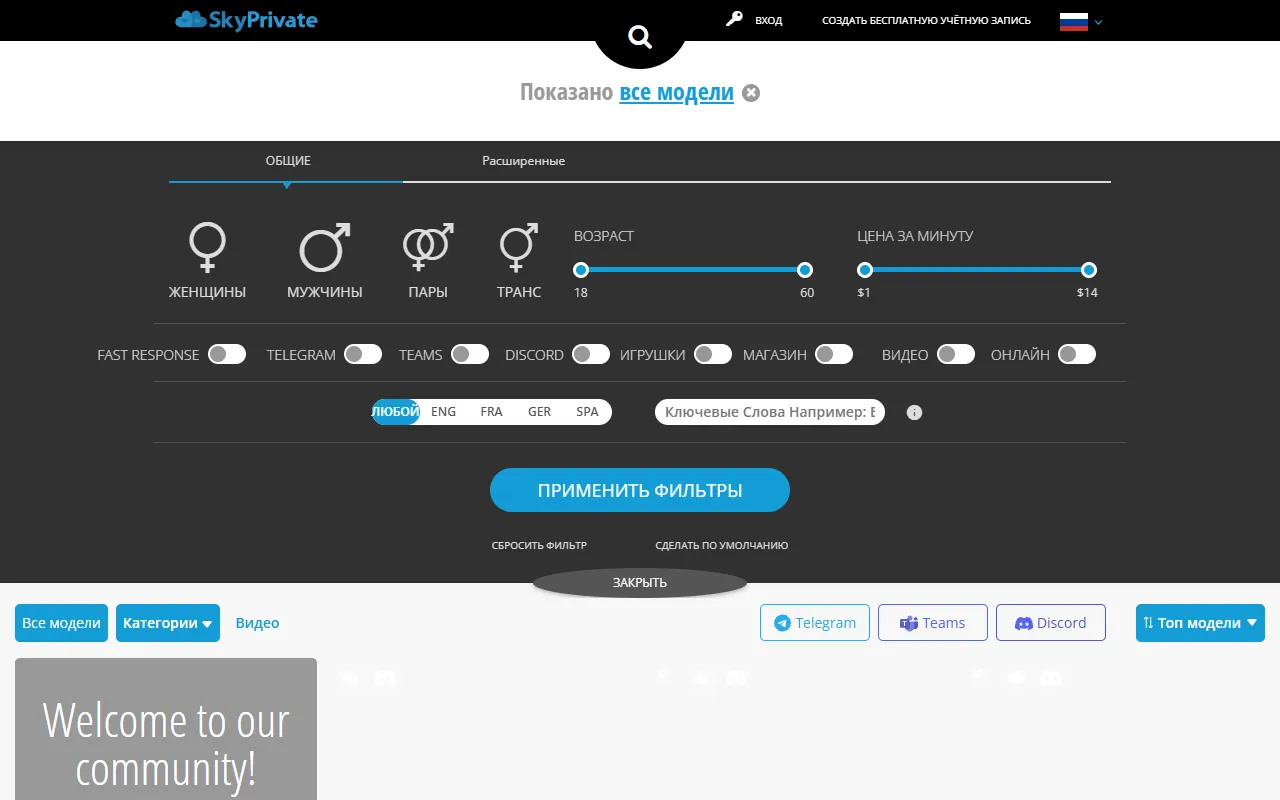Image resolution: width=1280 pixels, height=800 pixels.
Task: Select the ENG language option
Action: 443,412
